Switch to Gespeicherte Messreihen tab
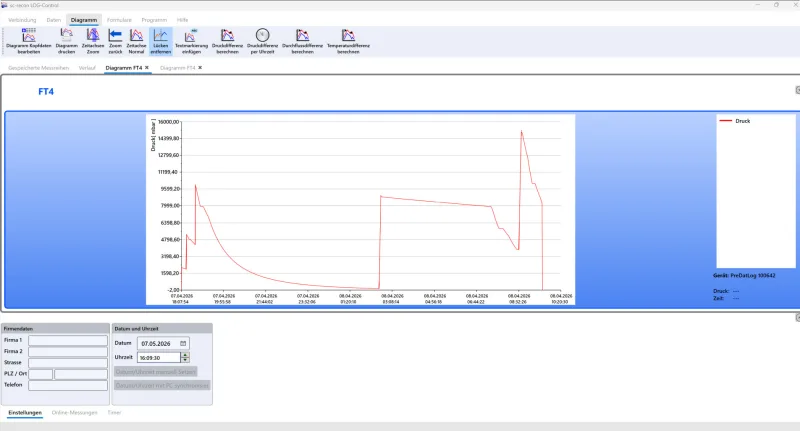This screenshot has height=431, width=800. tap(39, 68)
